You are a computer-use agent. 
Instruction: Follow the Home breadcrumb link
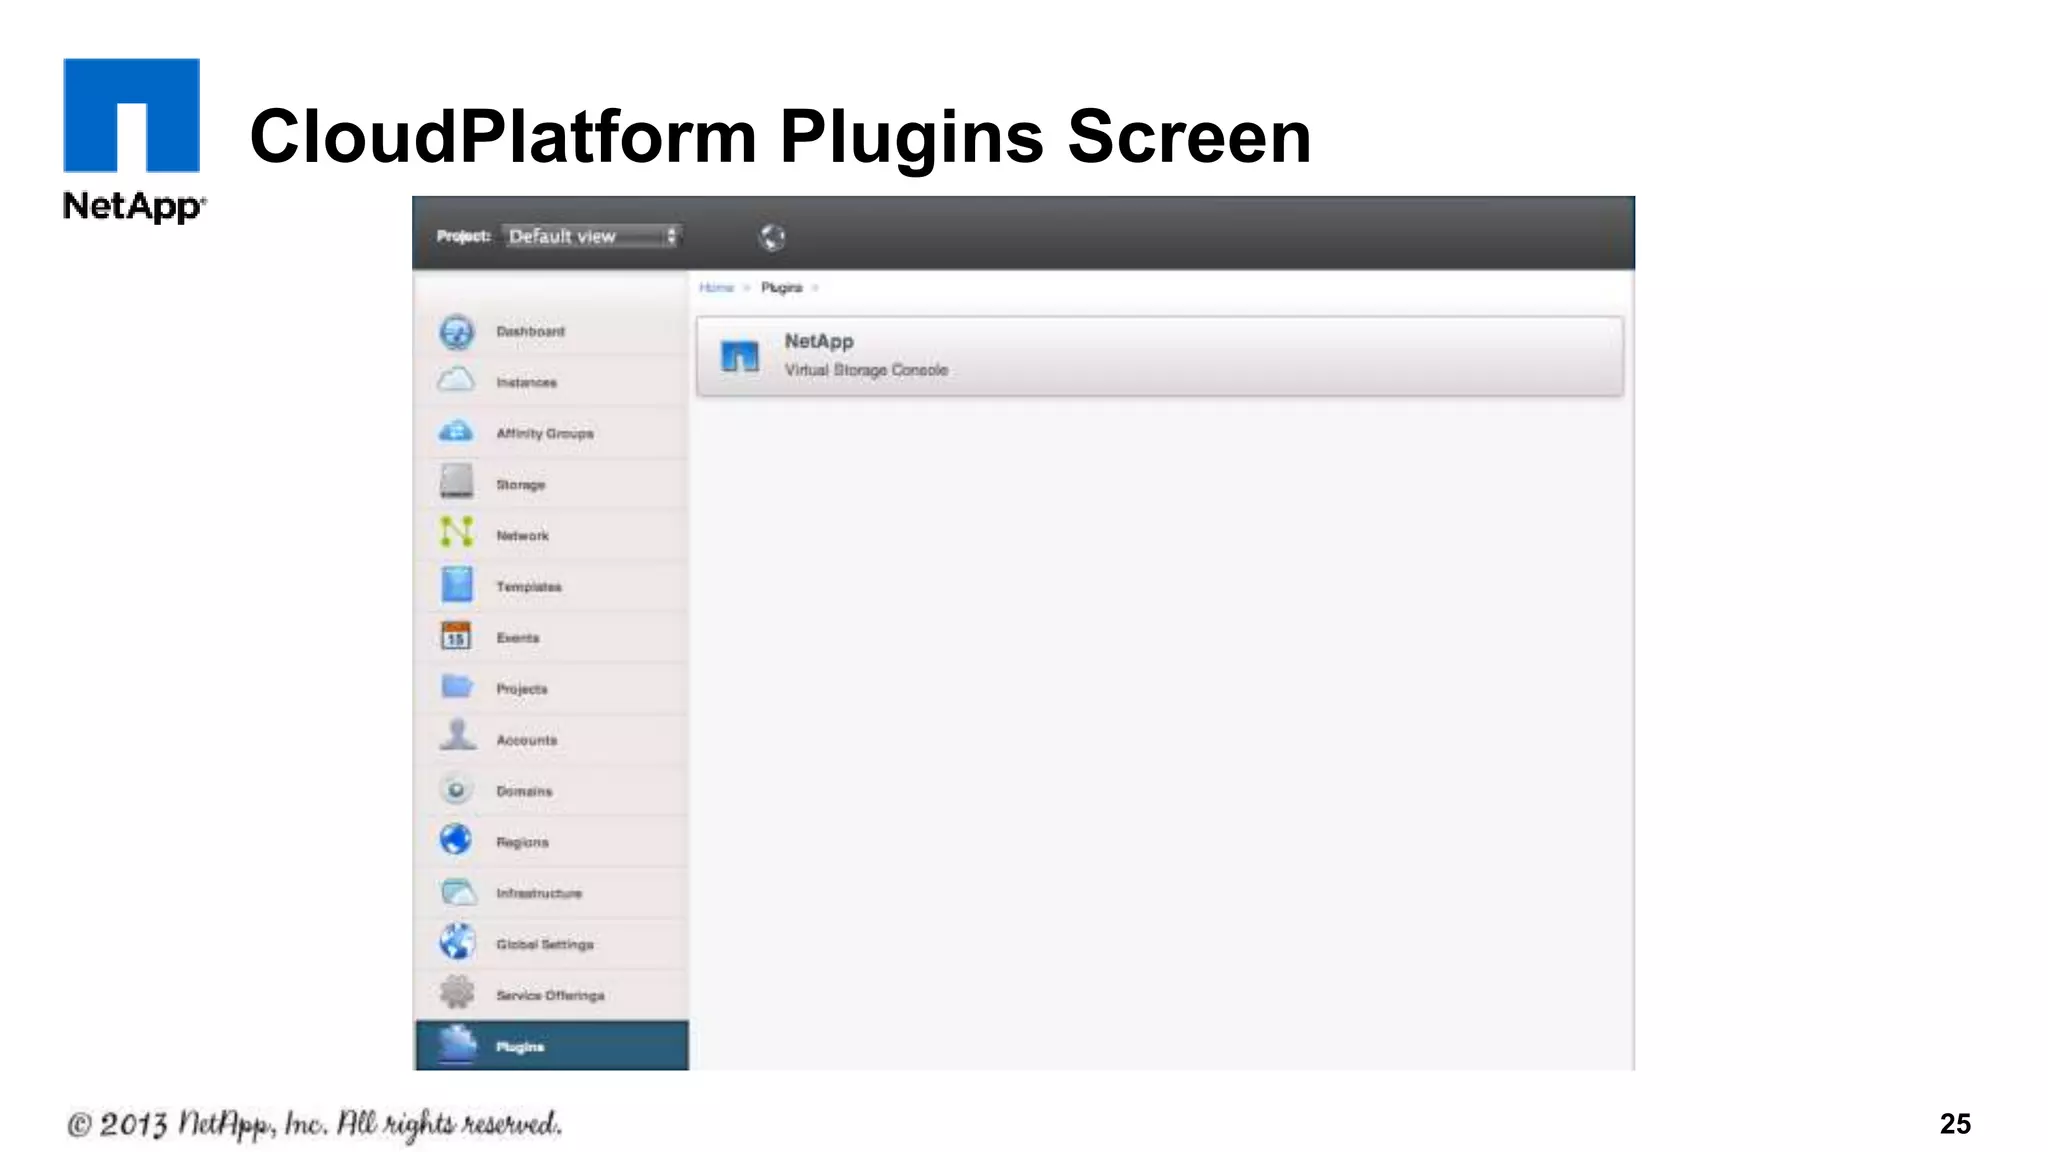pos(716,288)
